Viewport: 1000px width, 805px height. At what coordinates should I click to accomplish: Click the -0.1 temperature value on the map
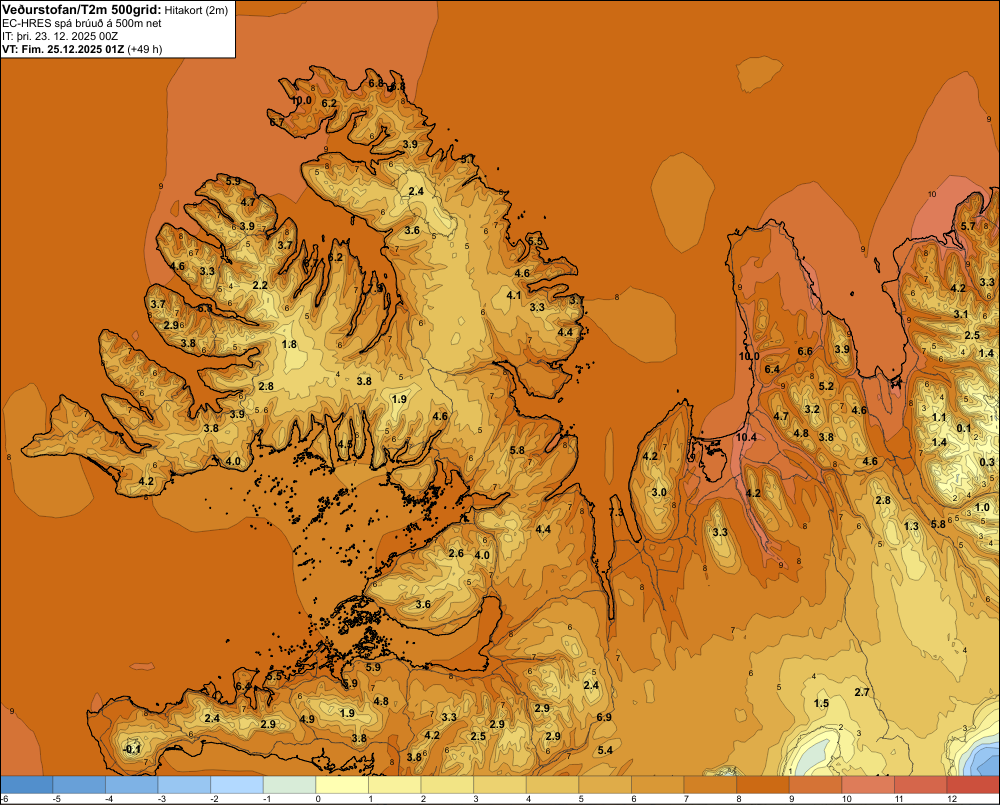click(132, 749)
